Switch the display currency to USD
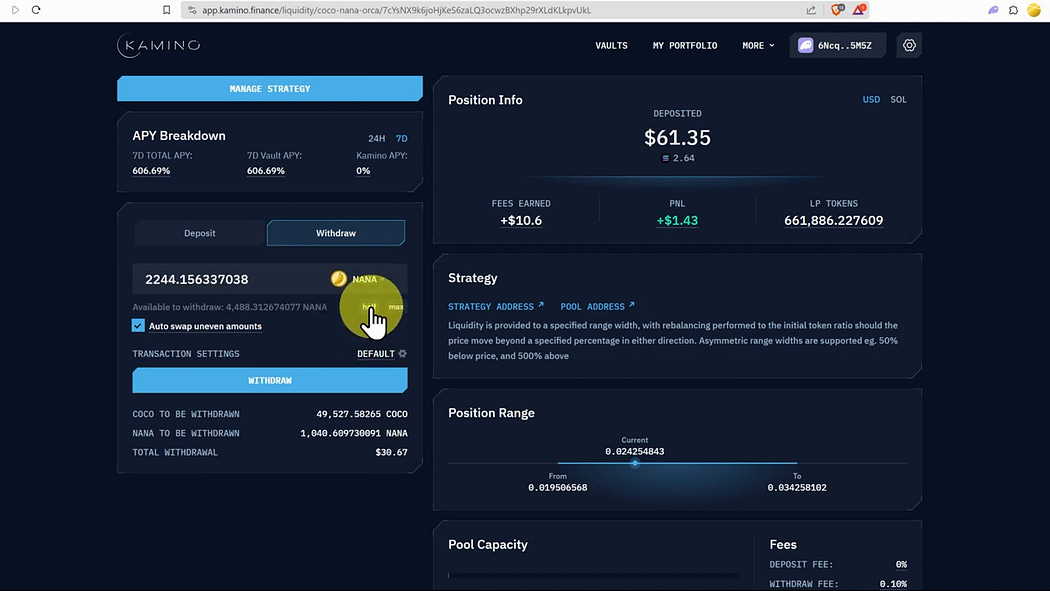The image size is (1050, 591). (x=871, y=99)
